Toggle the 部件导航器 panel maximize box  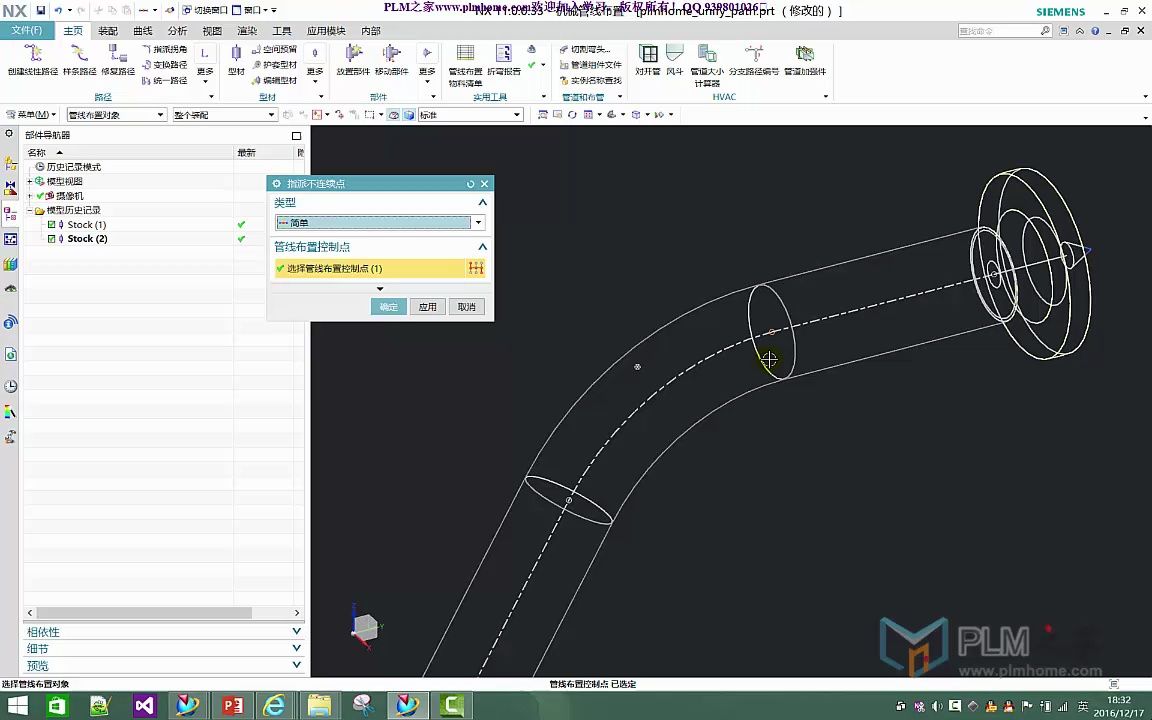point(296,135)
